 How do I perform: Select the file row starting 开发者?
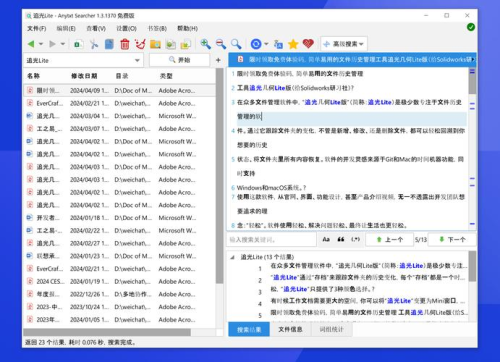119,218
